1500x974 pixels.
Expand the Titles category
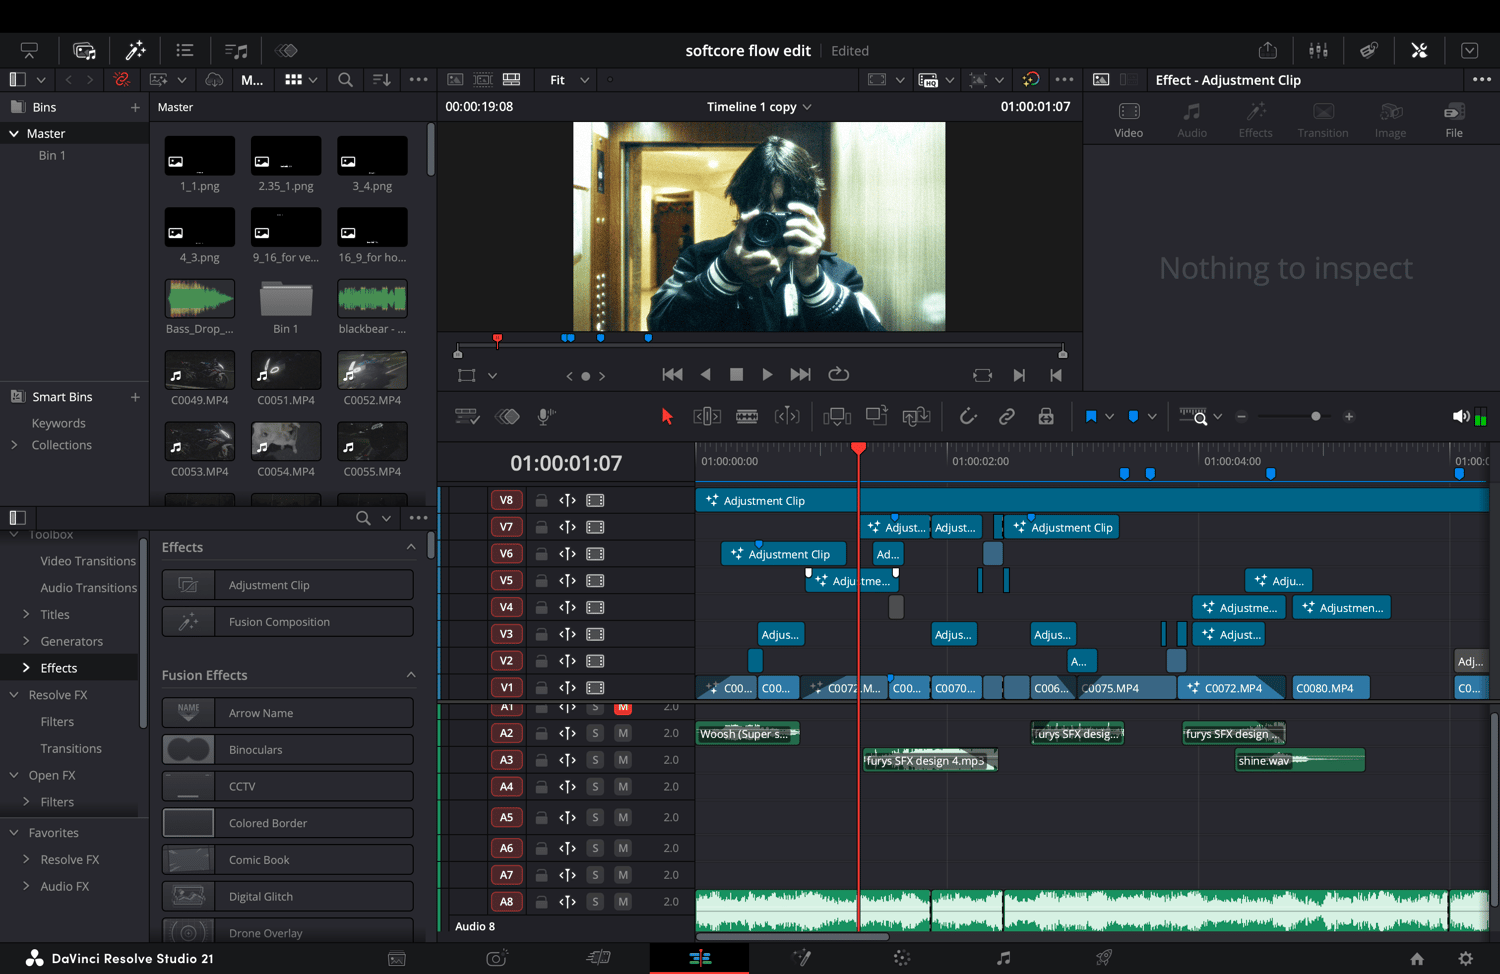pyautogui.click(x=26, y=614)
